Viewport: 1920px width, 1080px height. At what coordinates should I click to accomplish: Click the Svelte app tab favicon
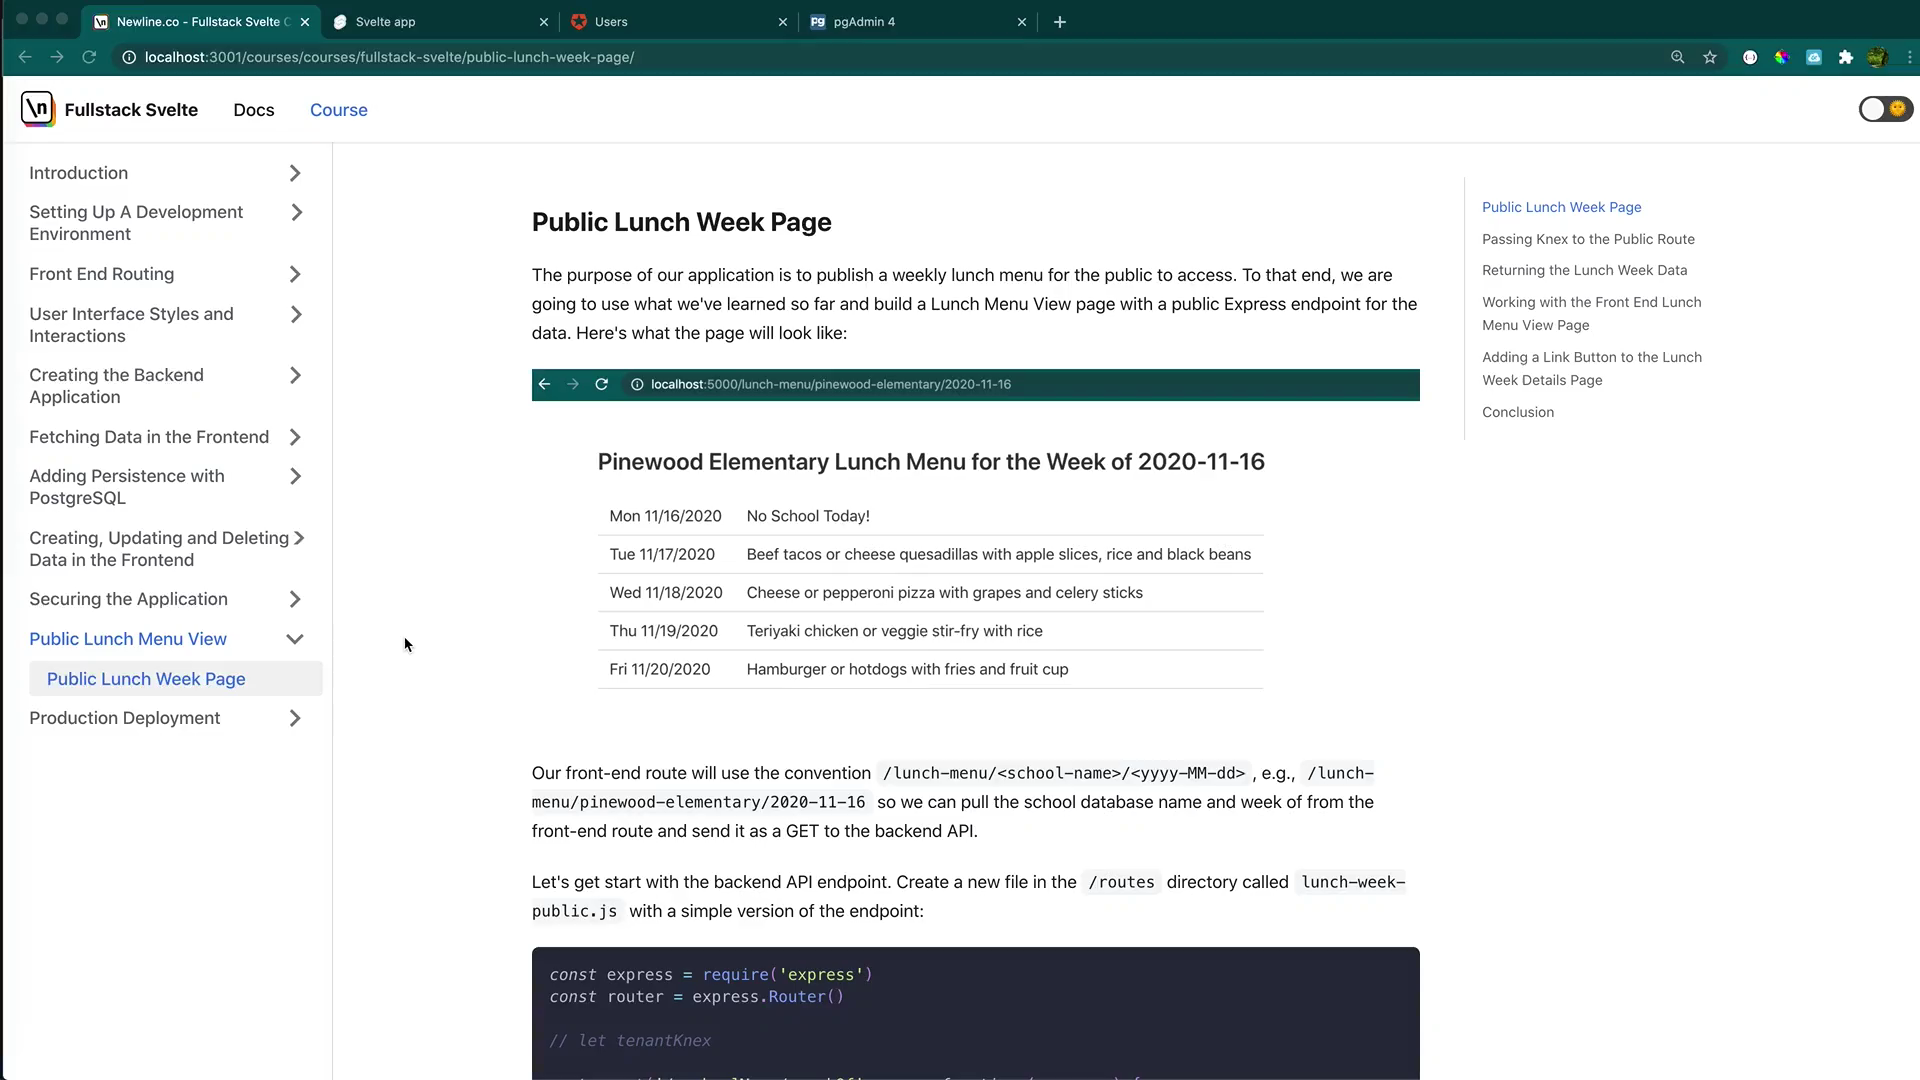[x=340, y=22]
